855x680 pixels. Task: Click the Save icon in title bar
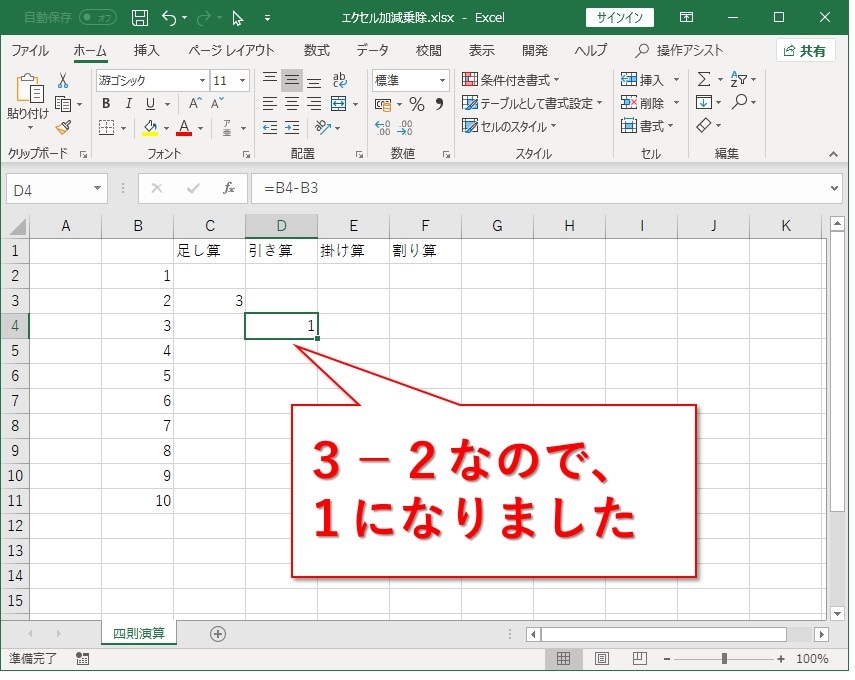tap(140, 18)
